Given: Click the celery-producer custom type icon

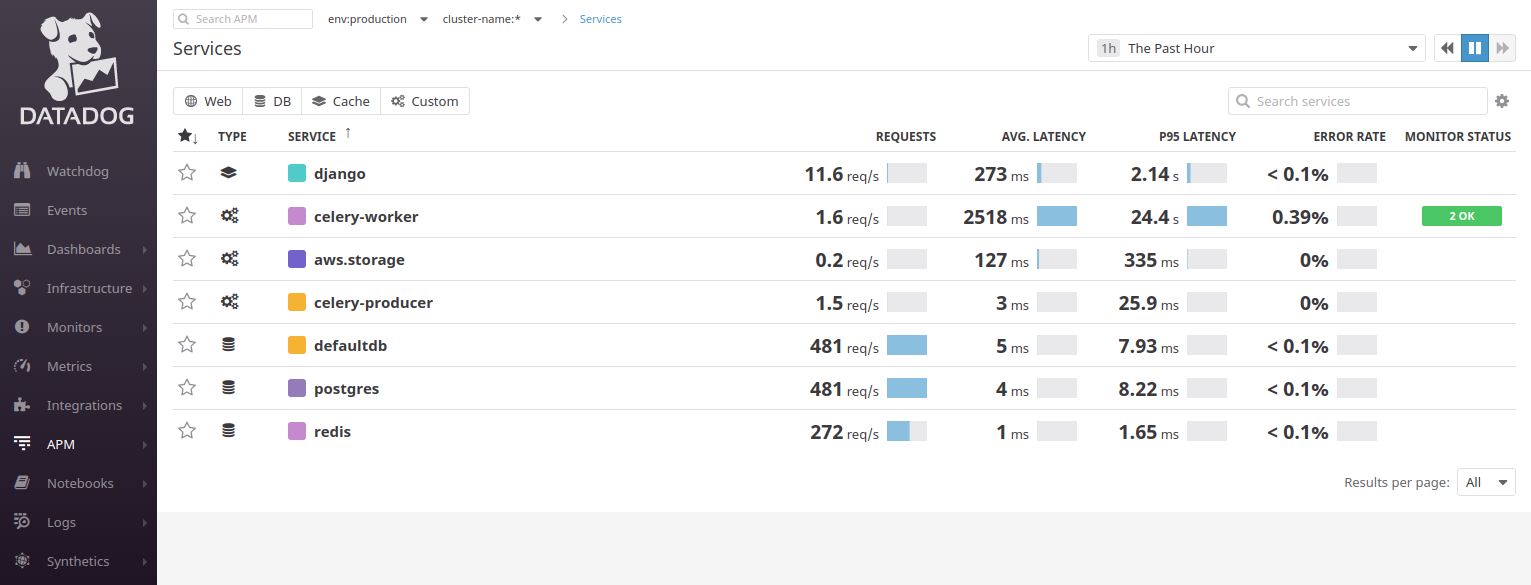Looking at the screenshot, I should [229, 302].
